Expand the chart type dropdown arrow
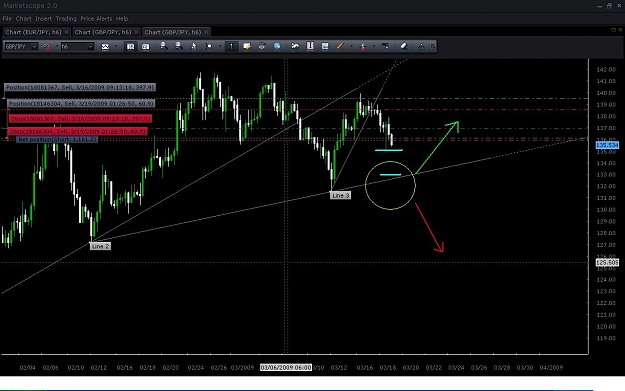 point(116,47)
